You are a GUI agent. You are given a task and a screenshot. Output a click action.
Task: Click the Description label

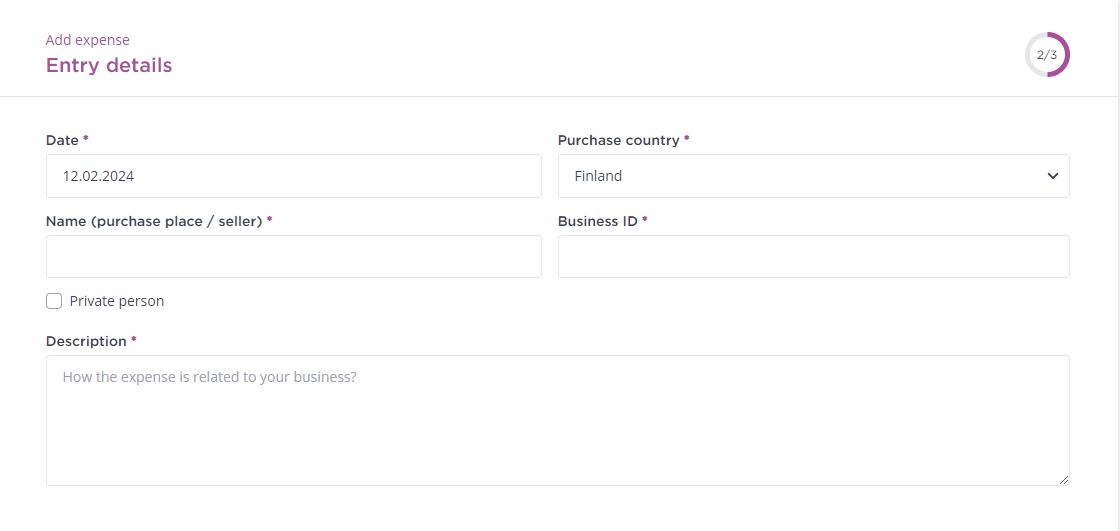(86, 341)
